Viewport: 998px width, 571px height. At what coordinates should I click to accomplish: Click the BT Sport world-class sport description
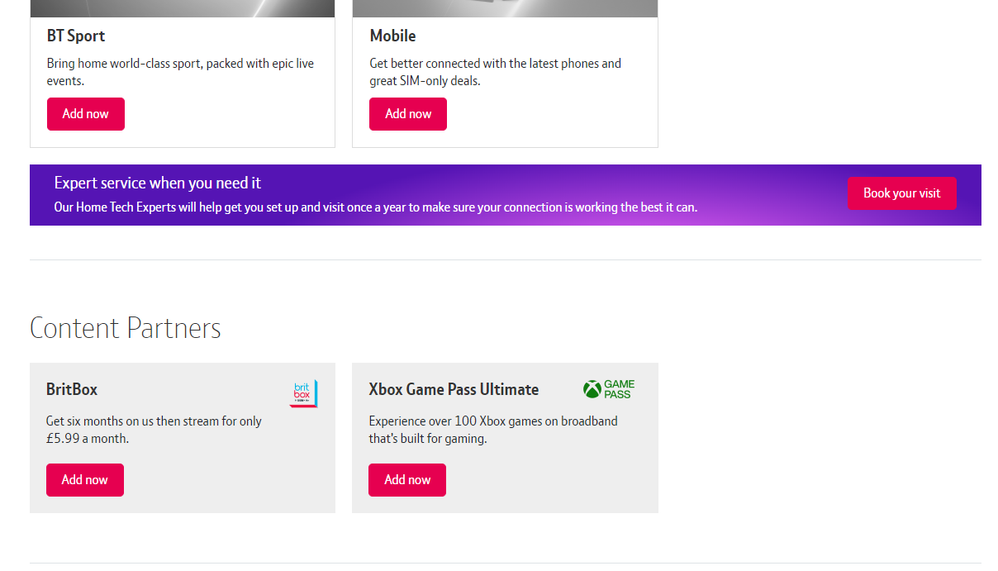[x=180, y=72]
